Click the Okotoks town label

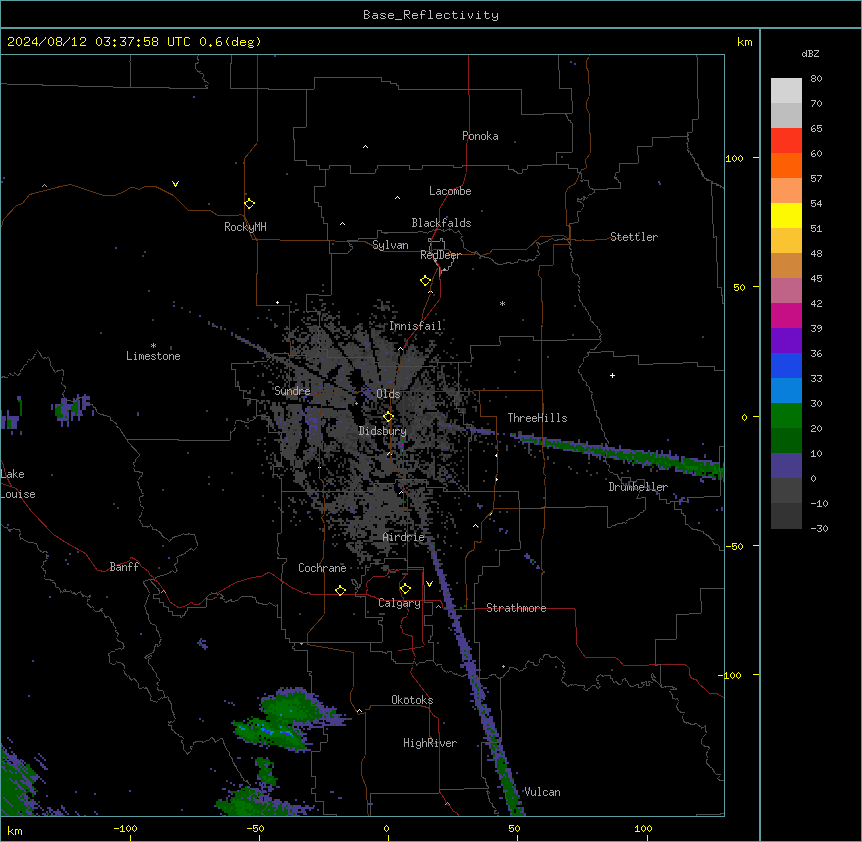412,700
